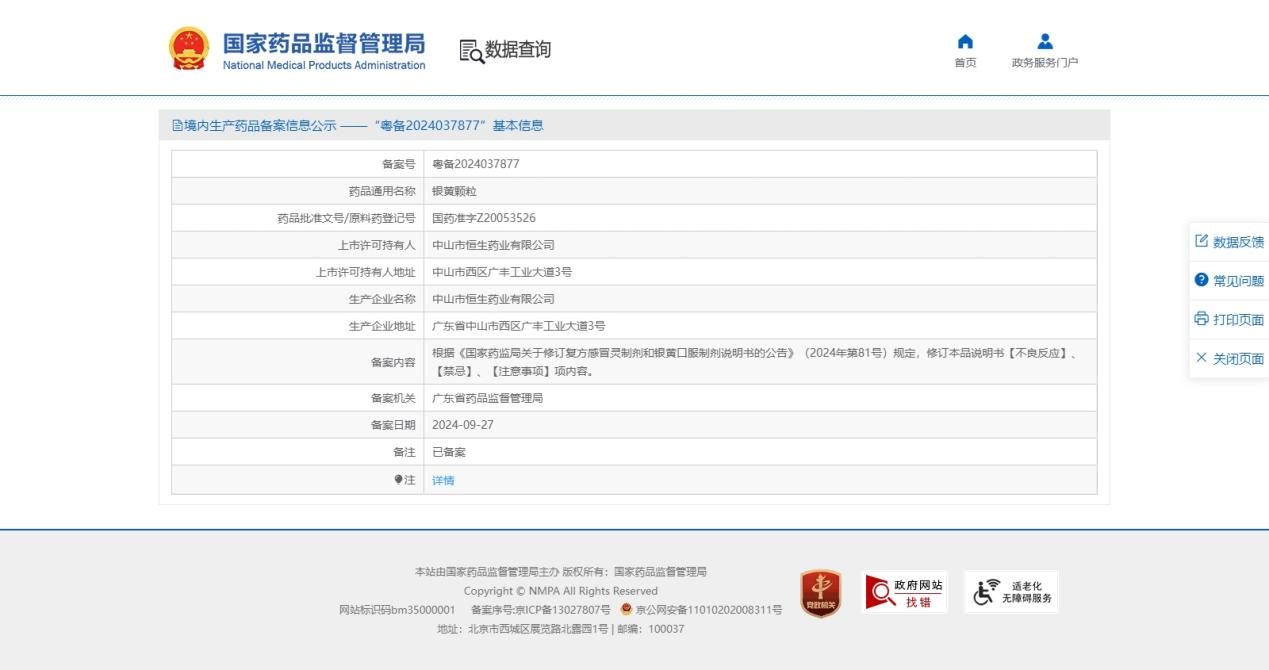Image resolution: width=1269 pixels, height=670 pixels.
Task: Click the document icon before 境内生产药品备案信息公示
Action: point(177,126)
